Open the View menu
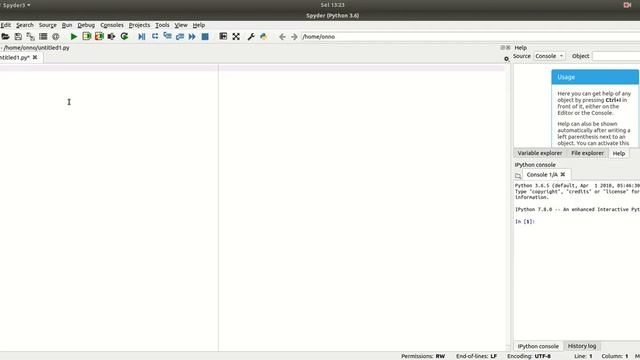Screen dimensions: 640x360 tap(181, 25)
